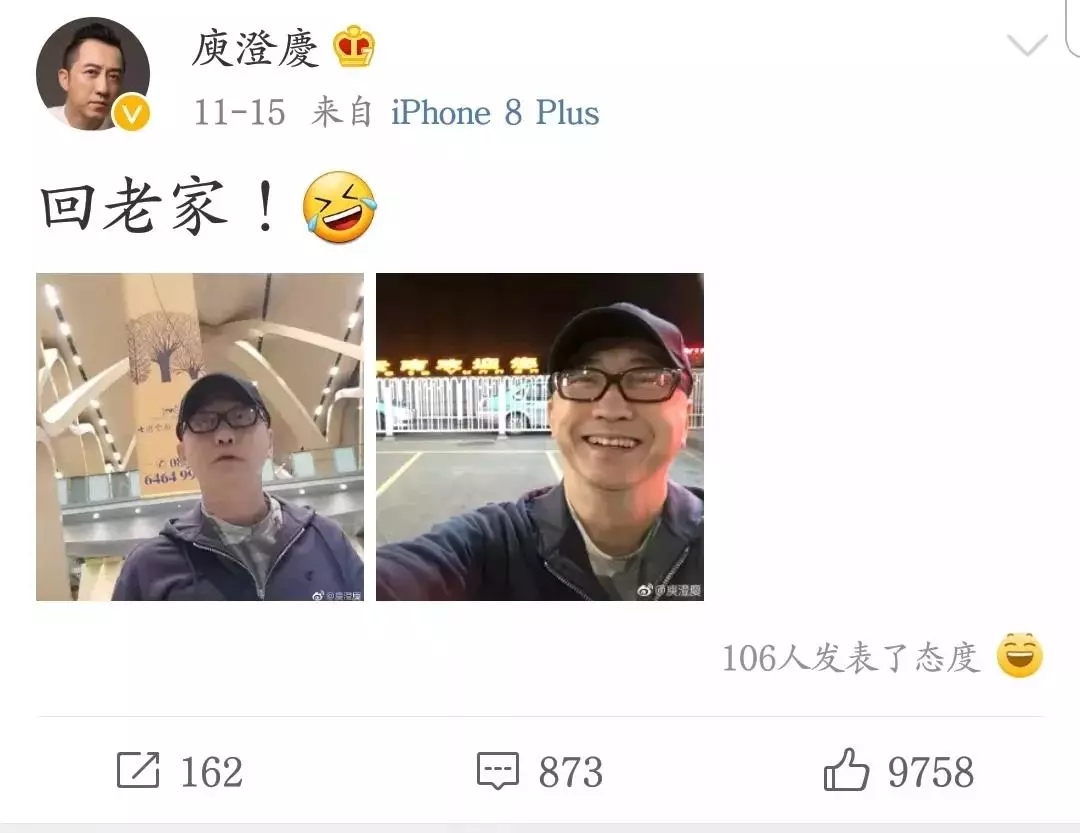Viewport: 1080px width, 833px height.
Task: View the 106人发表了态度 reactions
Action: pos(851,657)
